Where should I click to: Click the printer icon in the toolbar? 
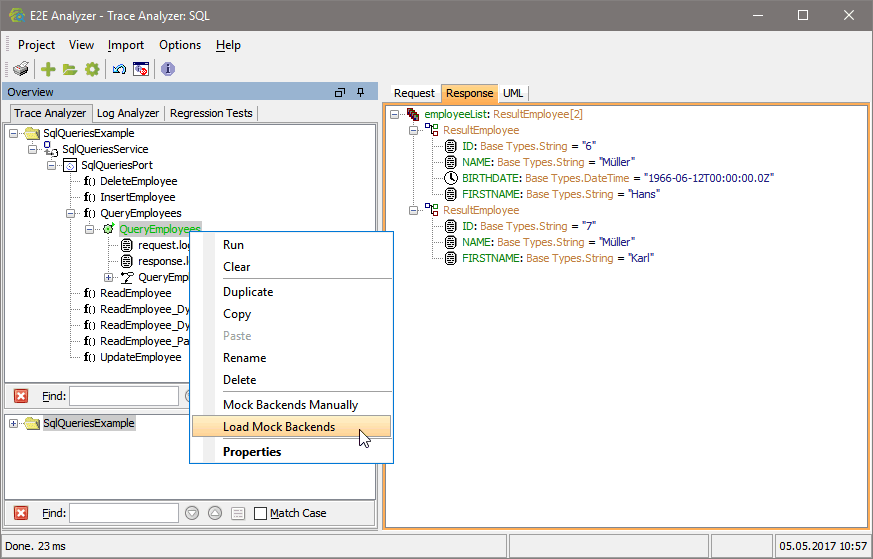(20, 69)
